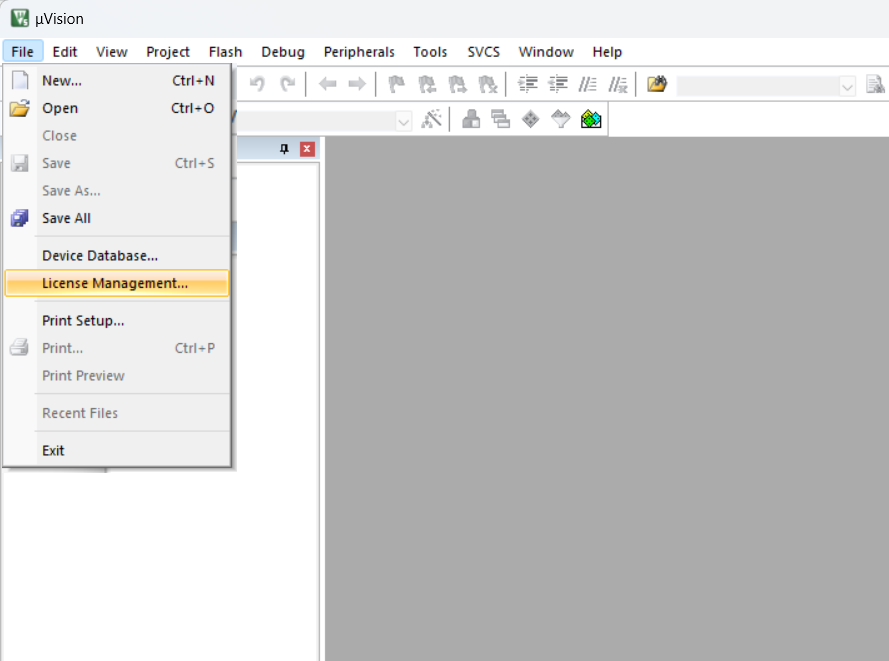Click the Save All disks icon in menu
Image resolution: width=889 pixels, height=661 pixels.
[19, 218]
